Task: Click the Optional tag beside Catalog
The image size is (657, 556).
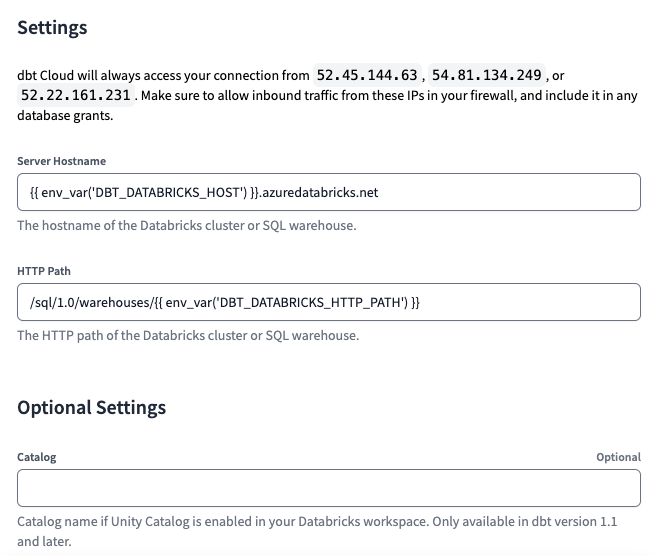Action: tap(618, 457)
